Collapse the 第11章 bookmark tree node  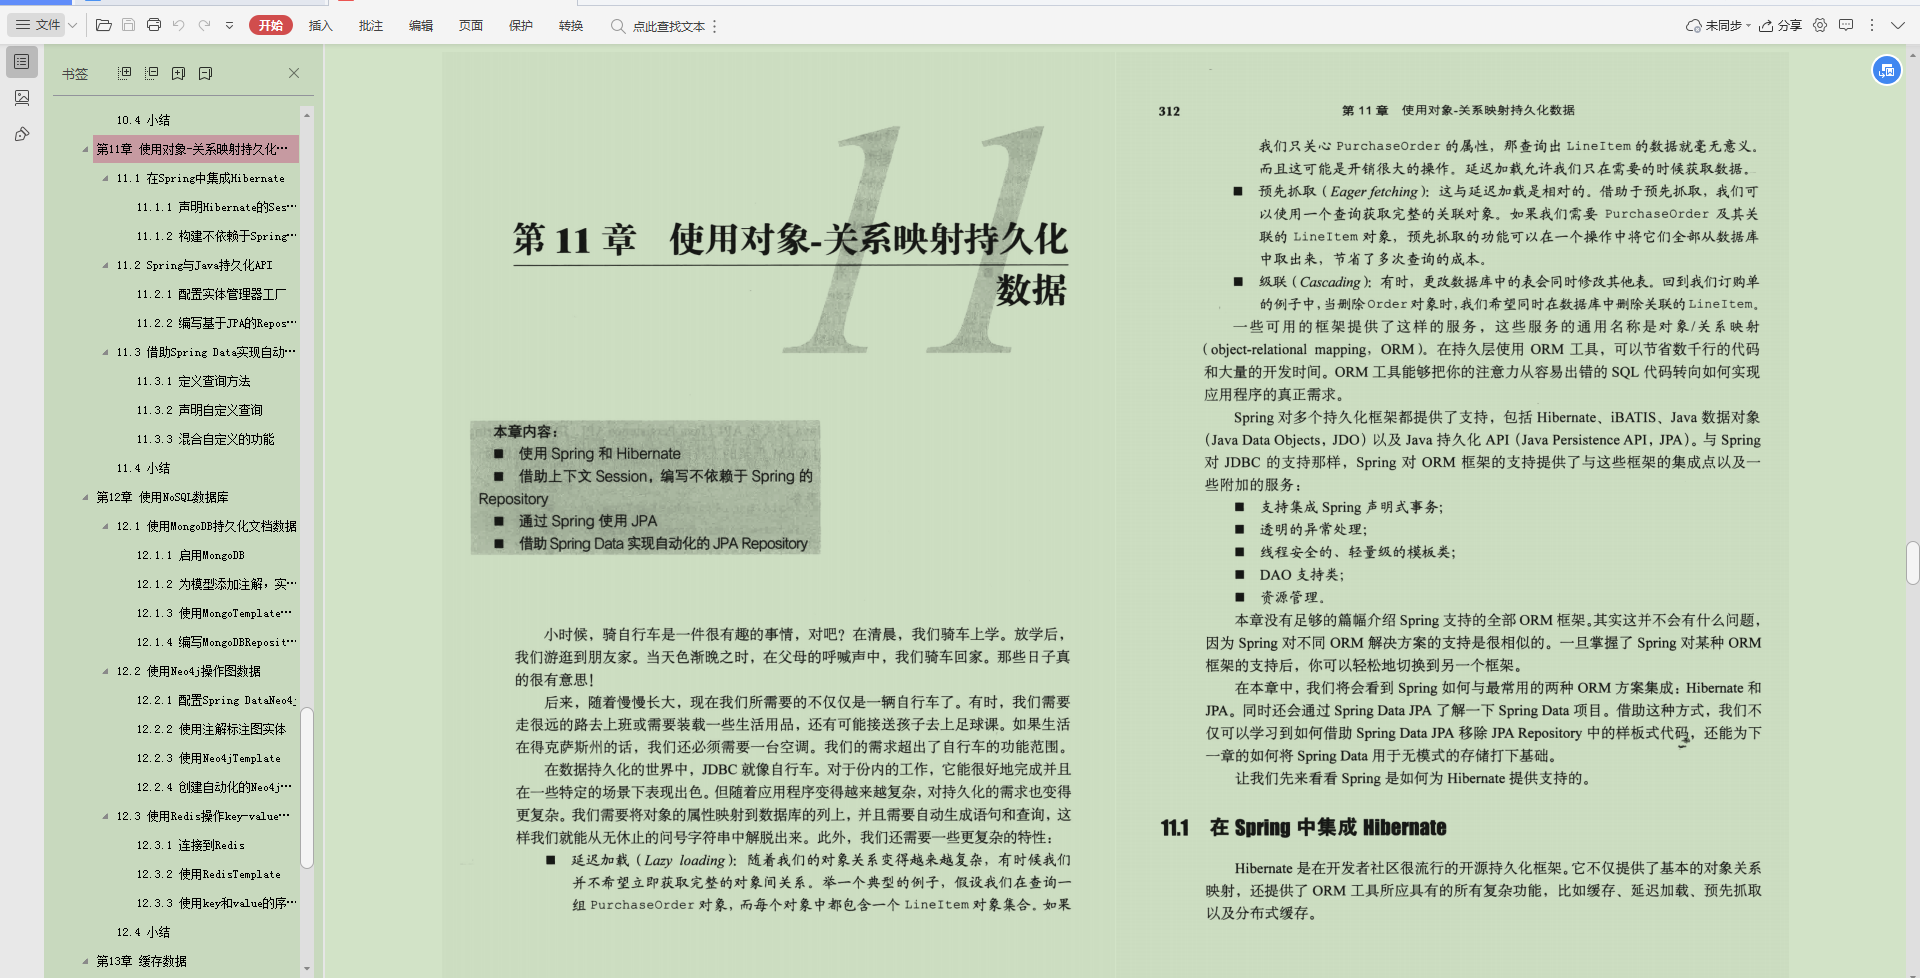click(85, 148)
